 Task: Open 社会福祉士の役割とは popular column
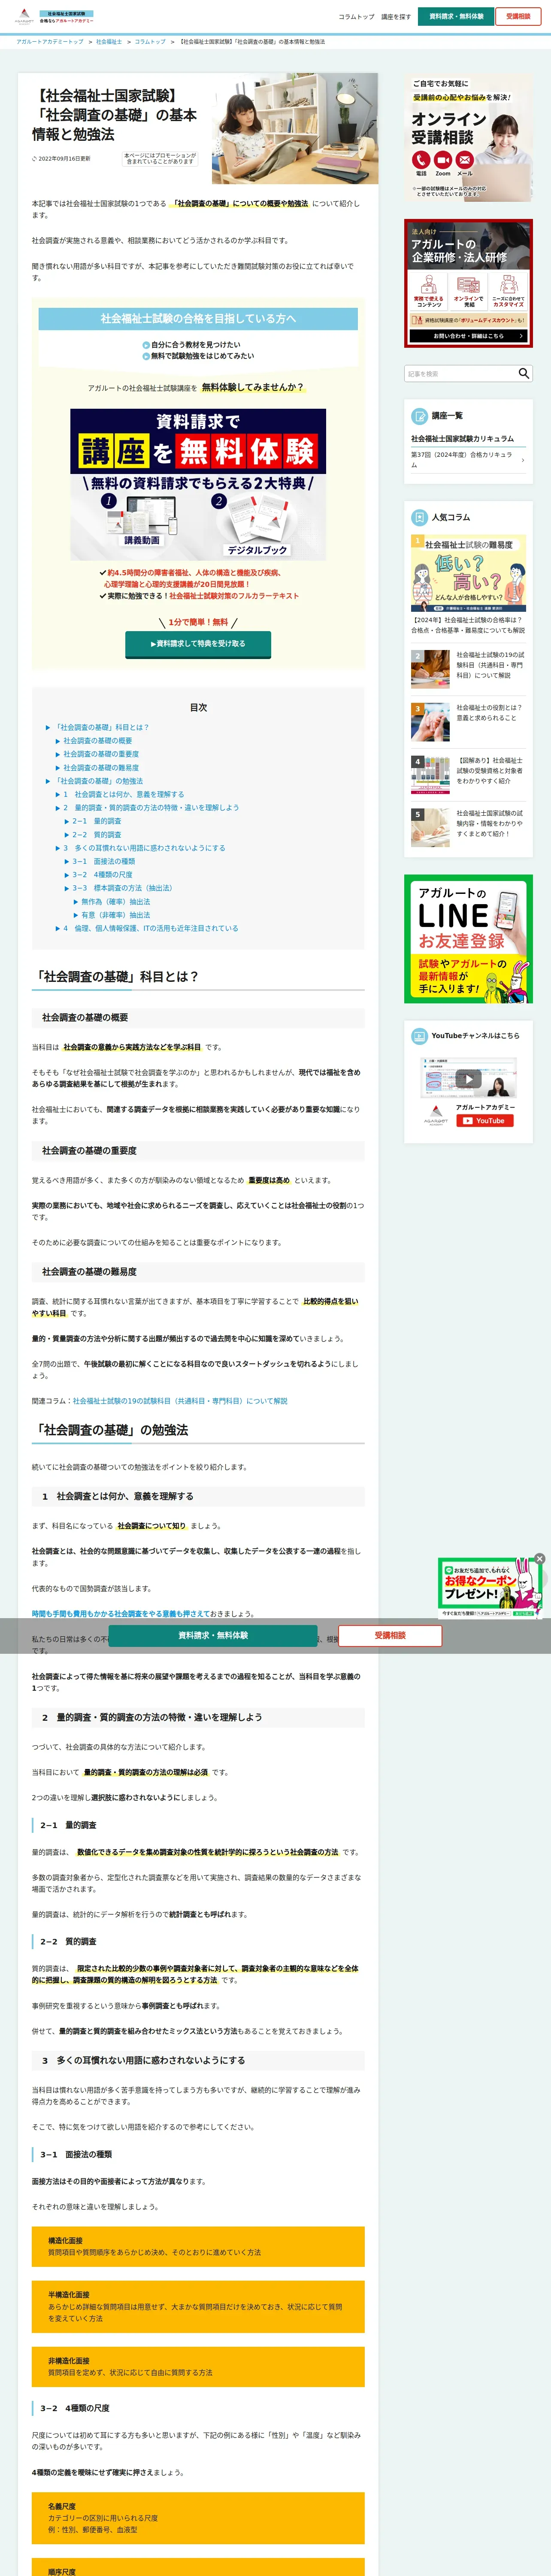[x=468, y=722]
